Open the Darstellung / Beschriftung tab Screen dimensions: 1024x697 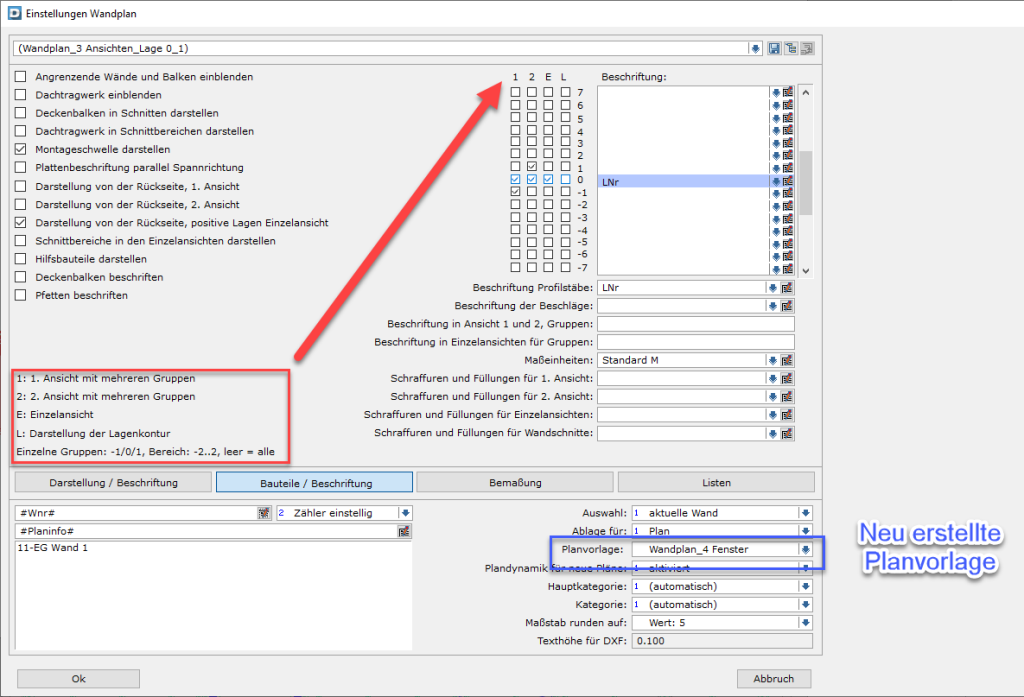point(113,483)
